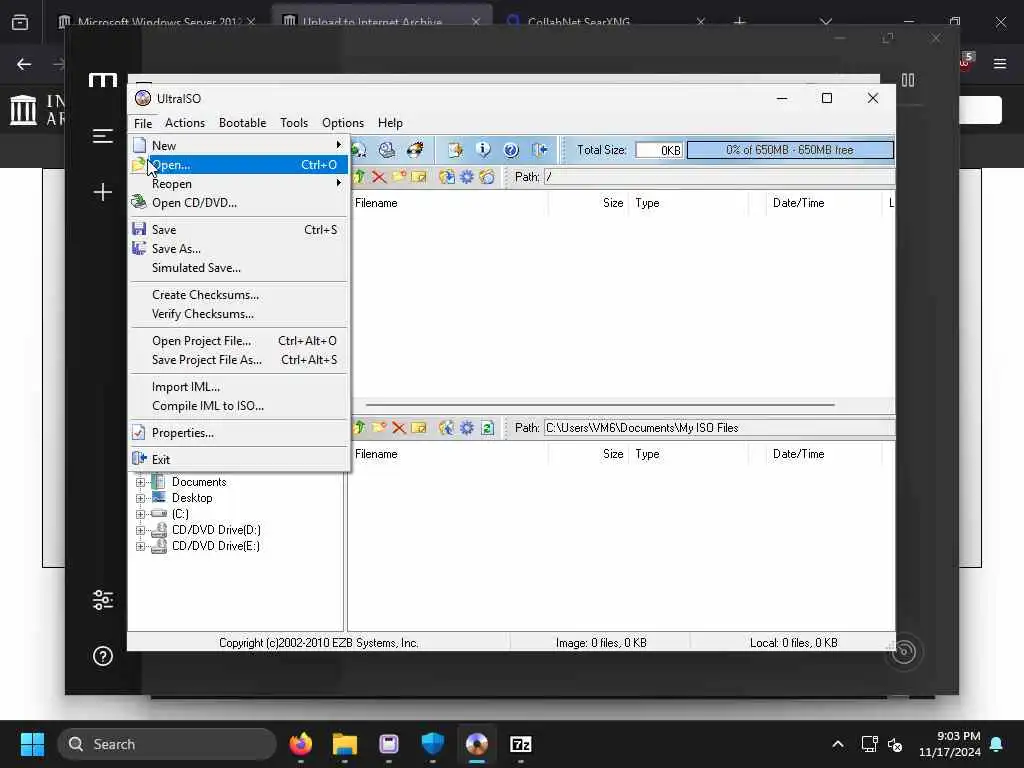Open Properties... from File menu

pos(238,433)
